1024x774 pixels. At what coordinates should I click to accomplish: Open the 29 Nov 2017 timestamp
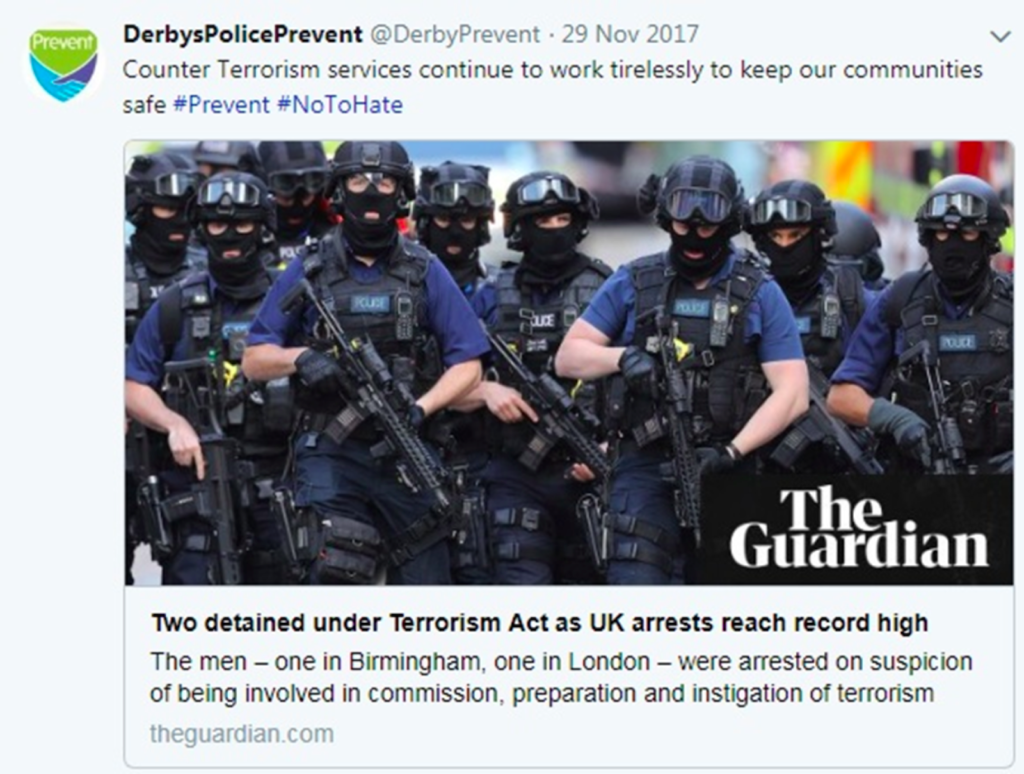[x=630, y=34]
